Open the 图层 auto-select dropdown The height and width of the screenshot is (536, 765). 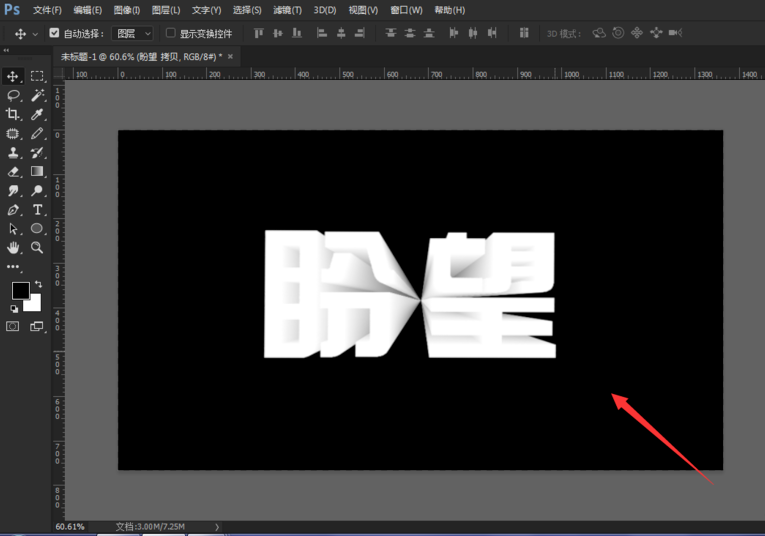[x=134, y=33]
